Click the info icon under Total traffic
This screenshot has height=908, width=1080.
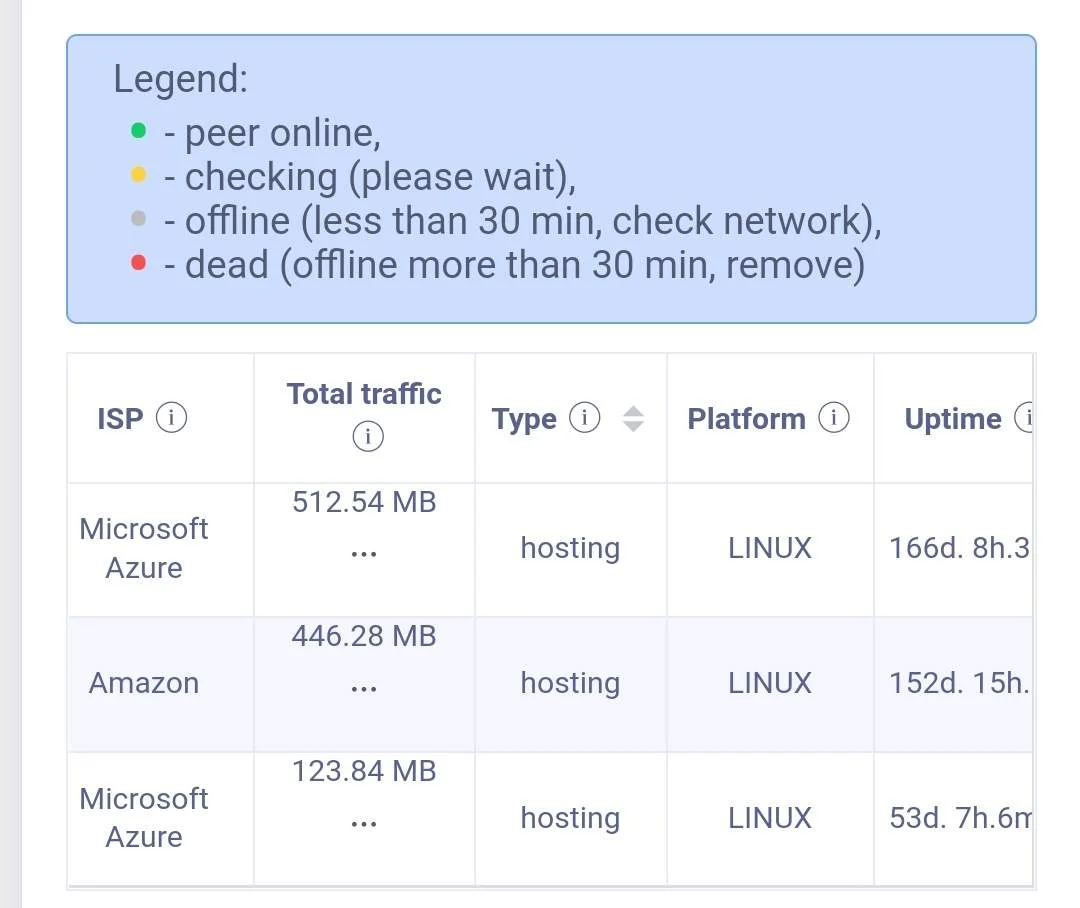tap(368, 436)
